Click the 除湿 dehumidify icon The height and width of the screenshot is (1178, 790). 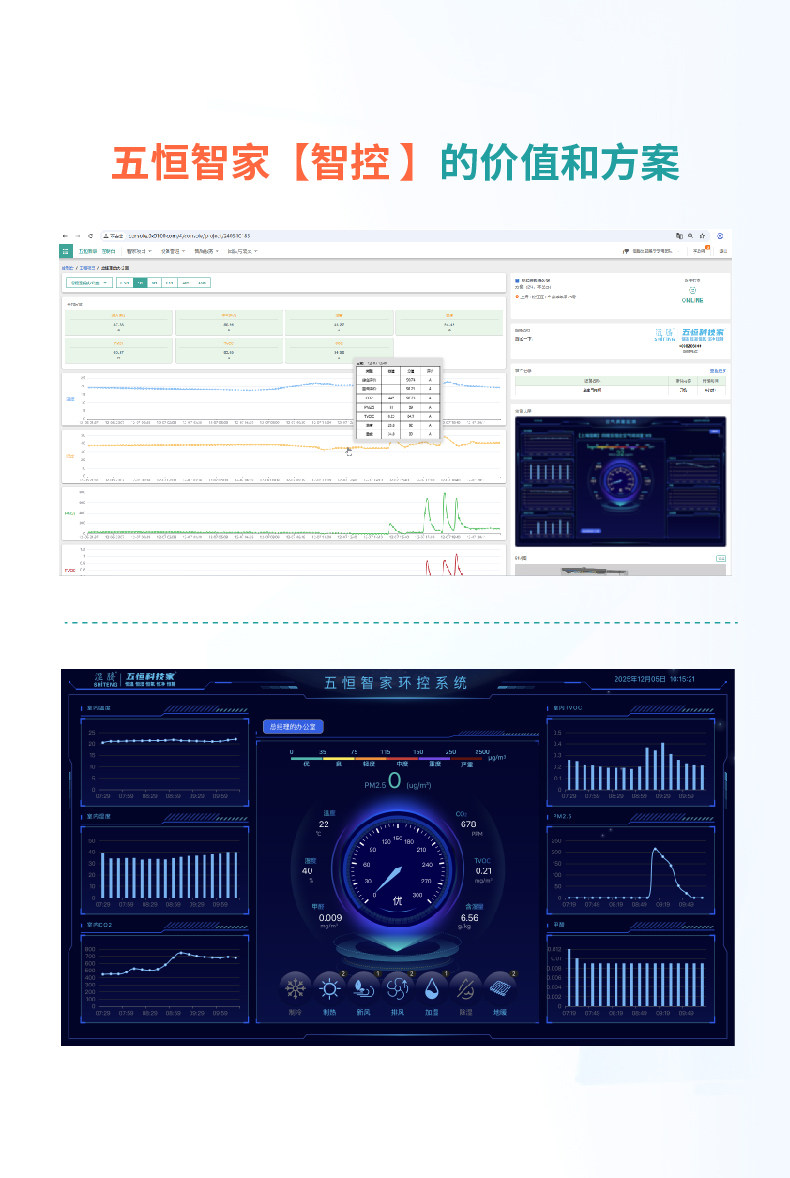[466, 989]
